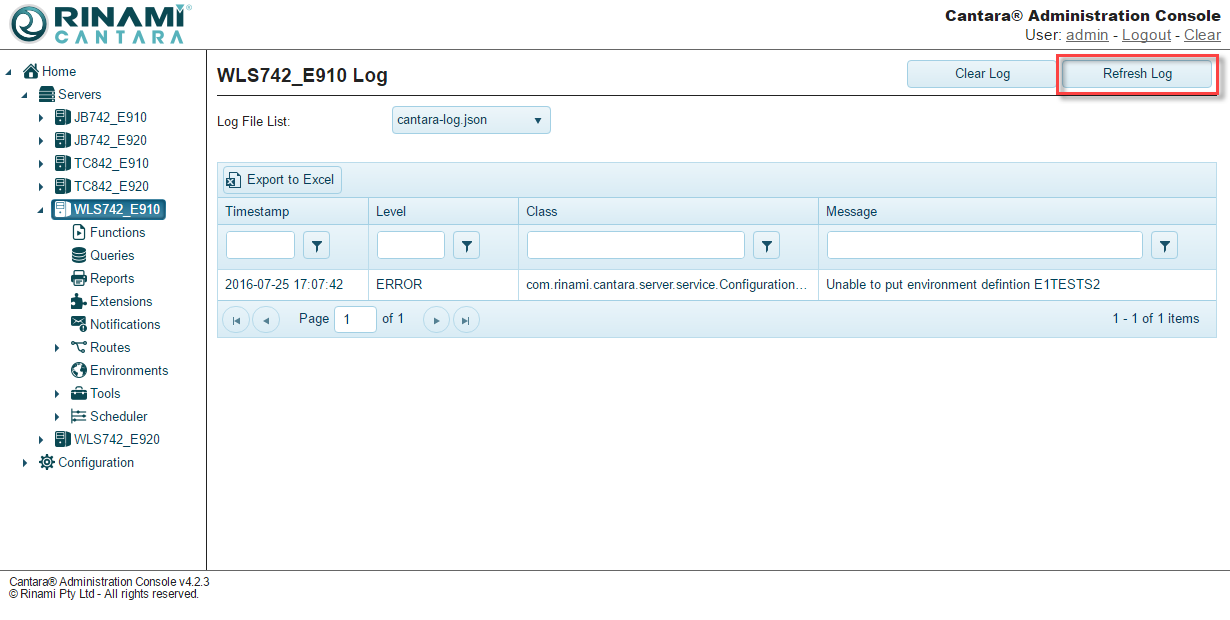Viewport: 1230px width, 620px height.
Task: Go to the first page arrow
Action: (236, 320)
